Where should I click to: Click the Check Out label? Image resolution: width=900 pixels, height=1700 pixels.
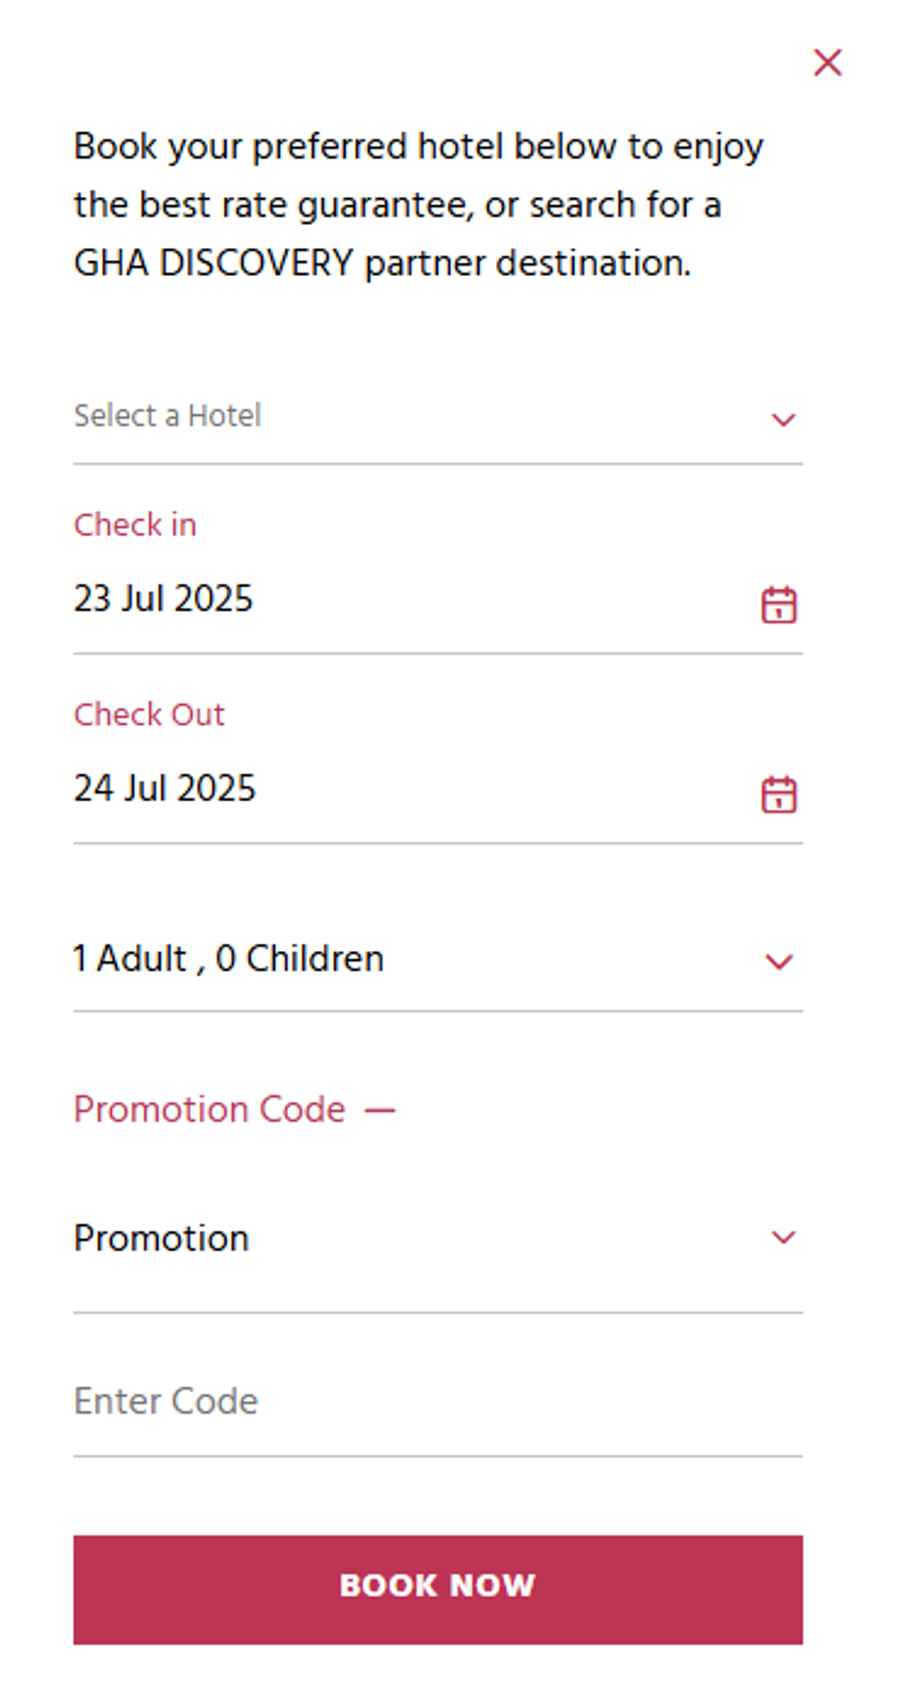pyautogui.click(x=149, y=715)
